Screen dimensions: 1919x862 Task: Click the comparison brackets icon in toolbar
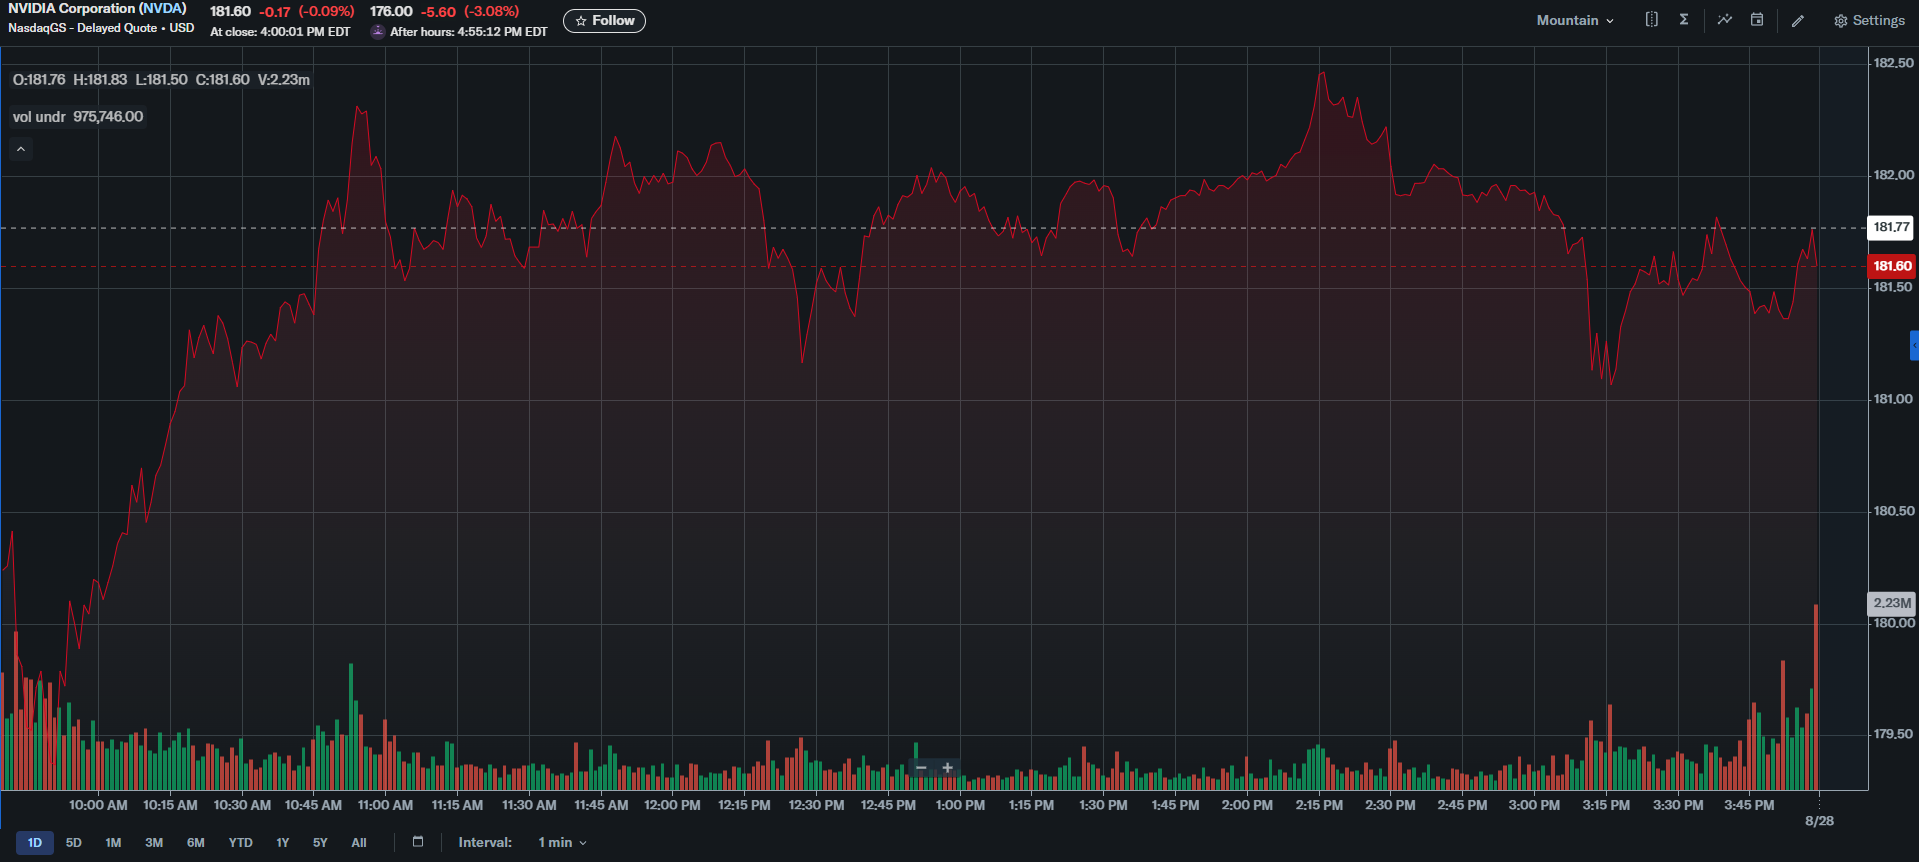pos(1651,20)
